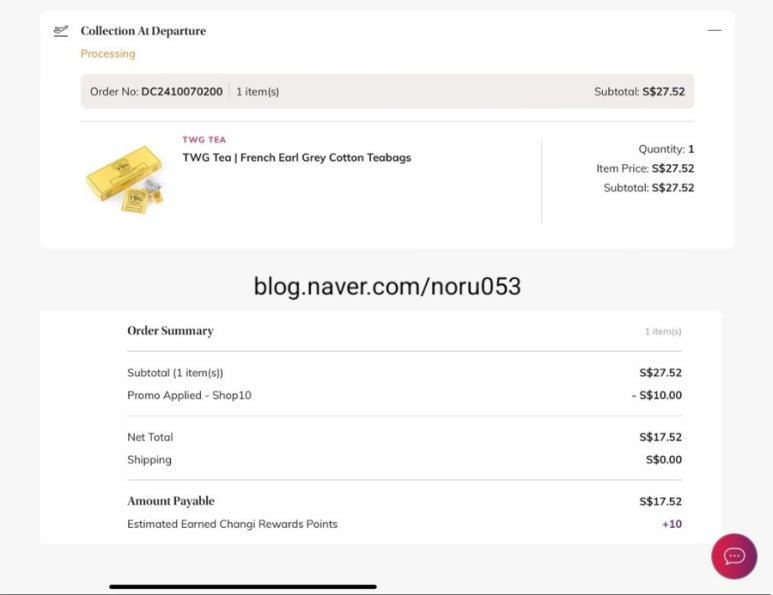Click the 1 item(s) count in order bar

257,92
